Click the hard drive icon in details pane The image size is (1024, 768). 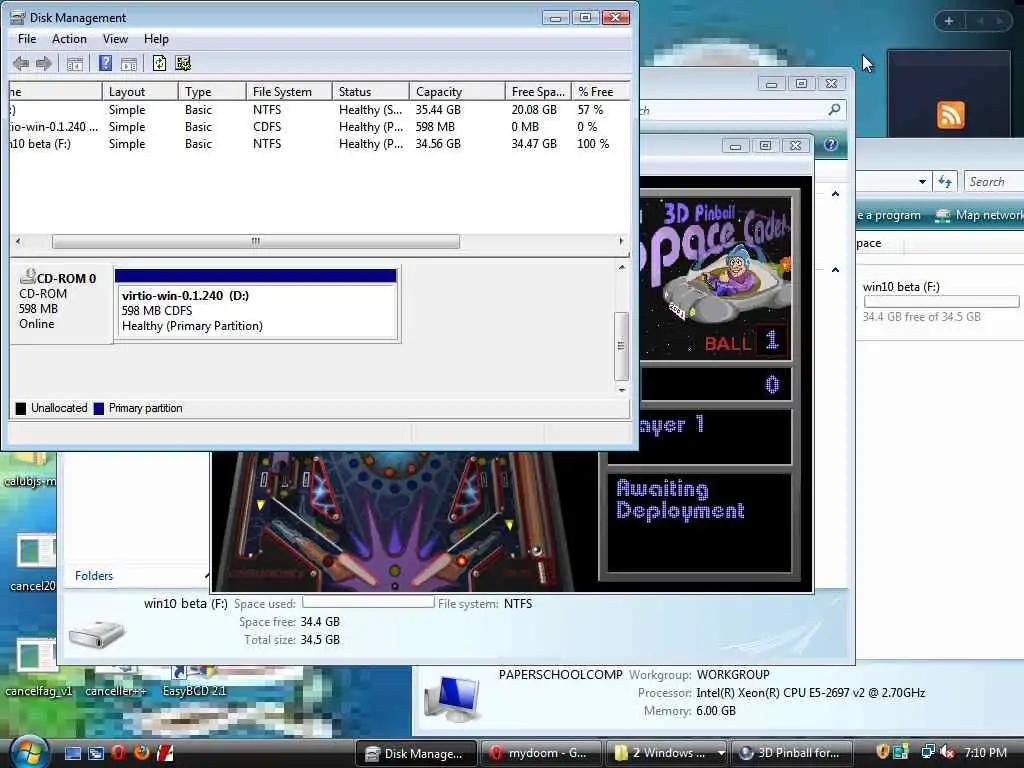(97, 633)
